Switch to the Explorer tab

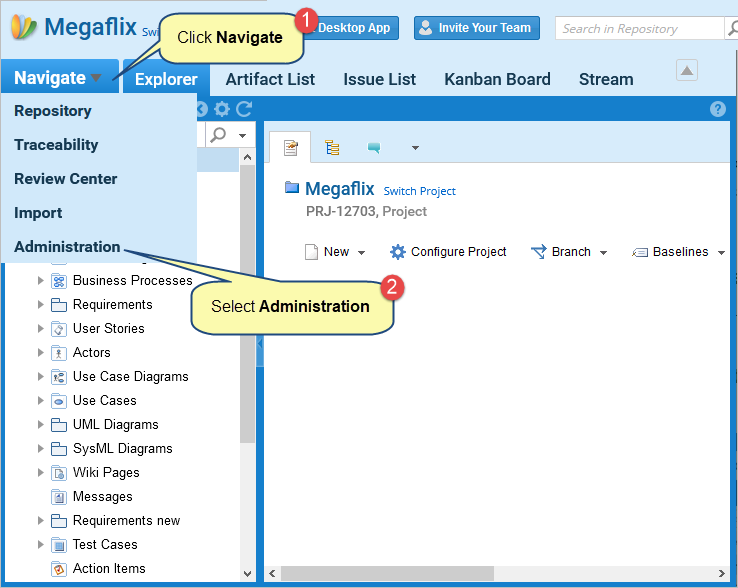click(166, 79)
